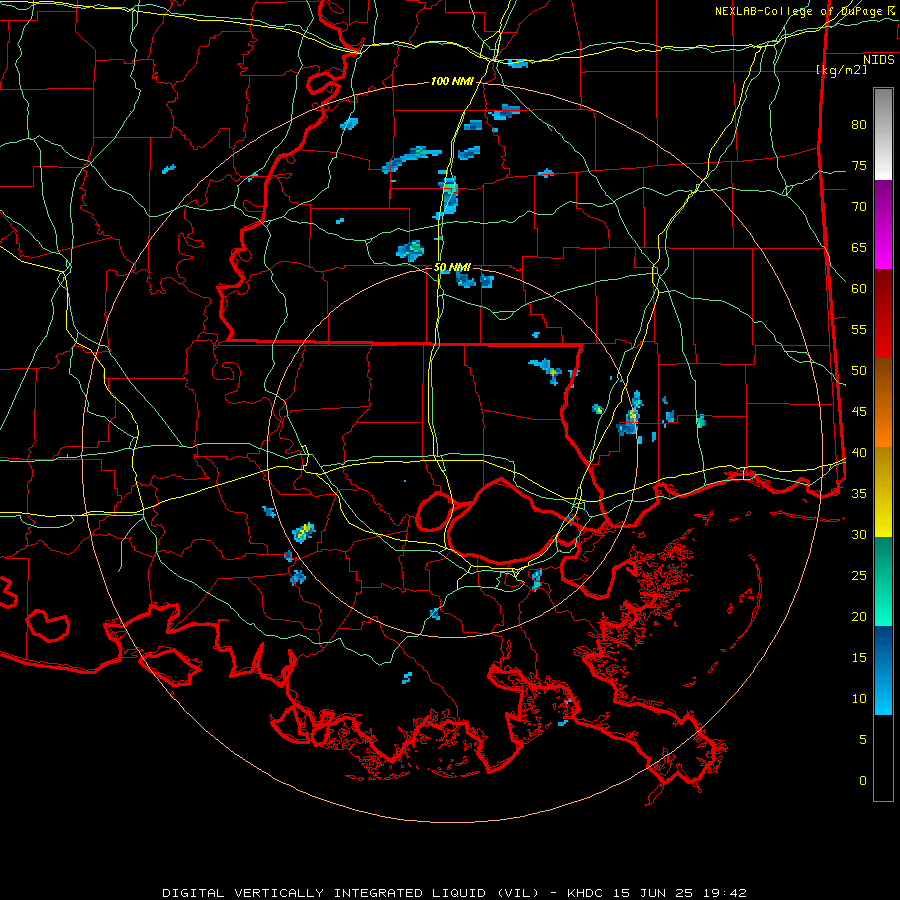Click the NIDS label near the legend
Screen dimensions: 900x900
point(878,60)
